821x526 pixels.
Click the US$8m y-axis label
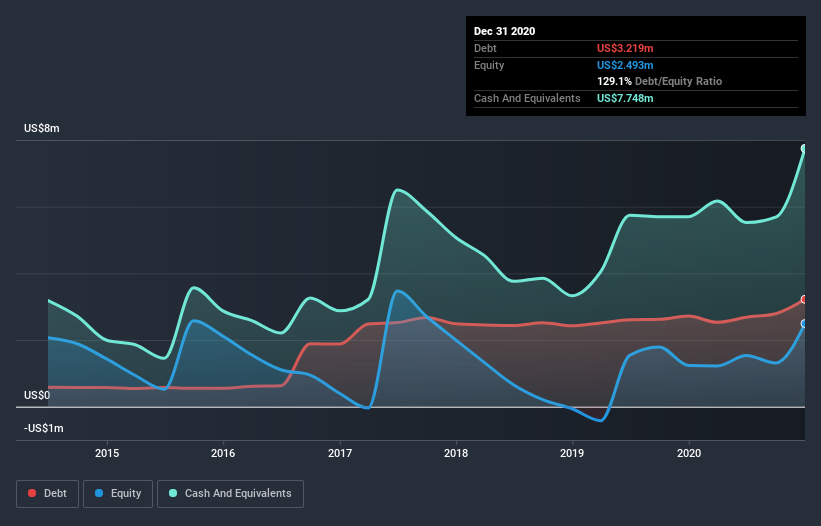coord(42,129)
